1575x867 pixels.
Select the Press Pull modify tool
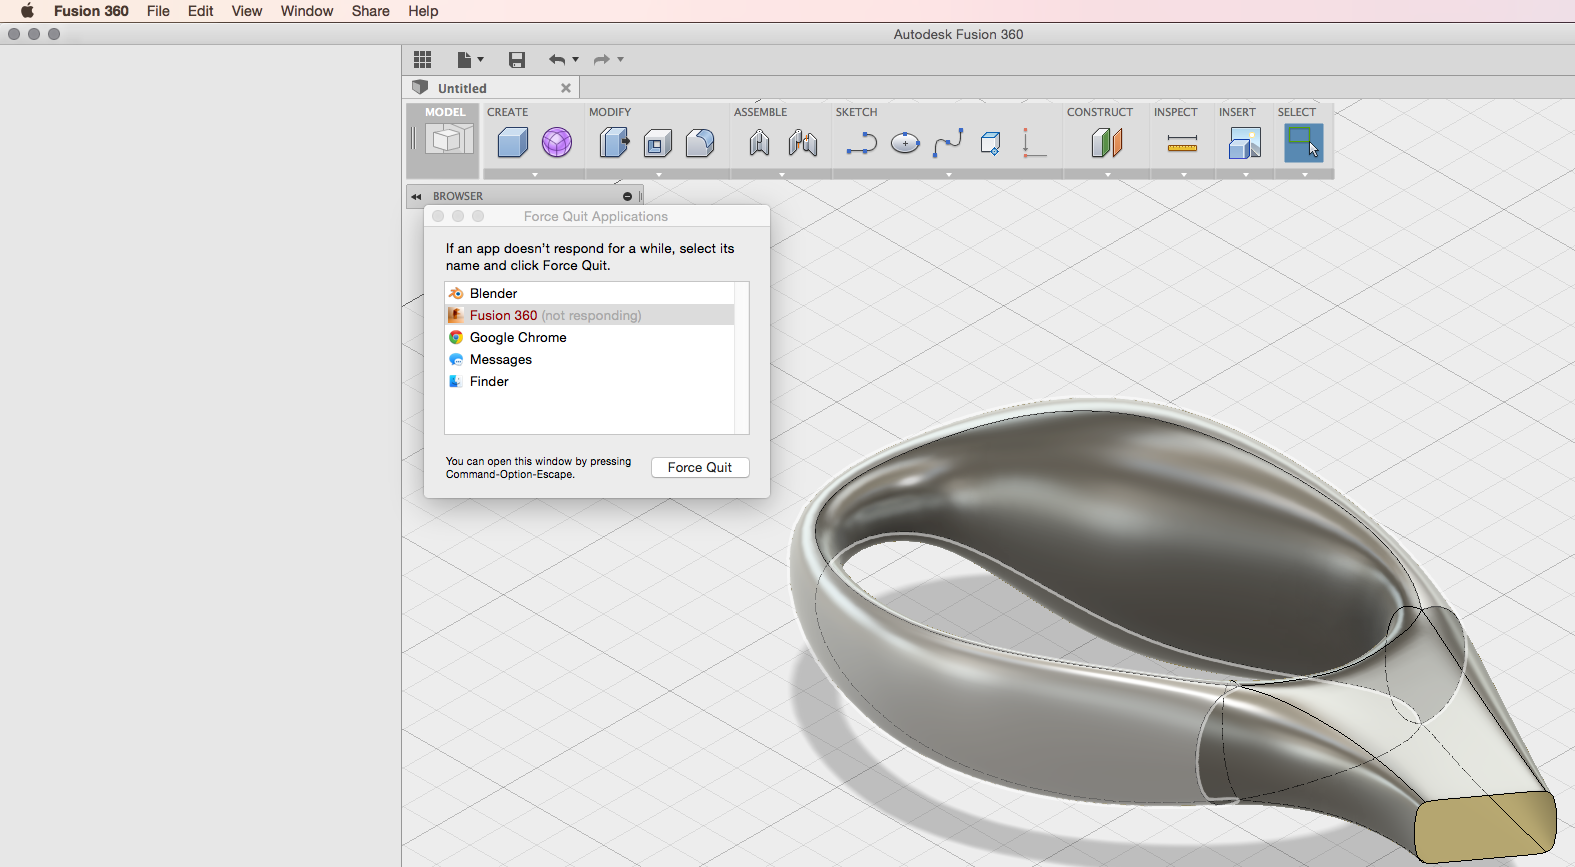[x=614, y=143]
